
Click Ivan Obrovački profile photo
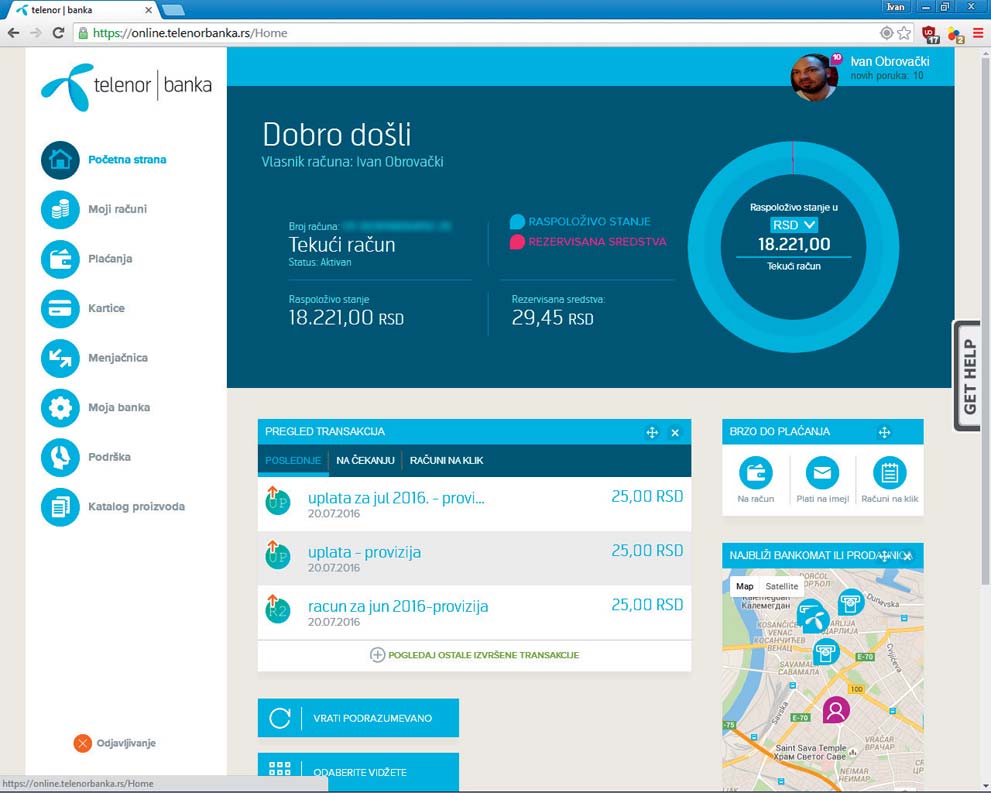coord(814,78)
